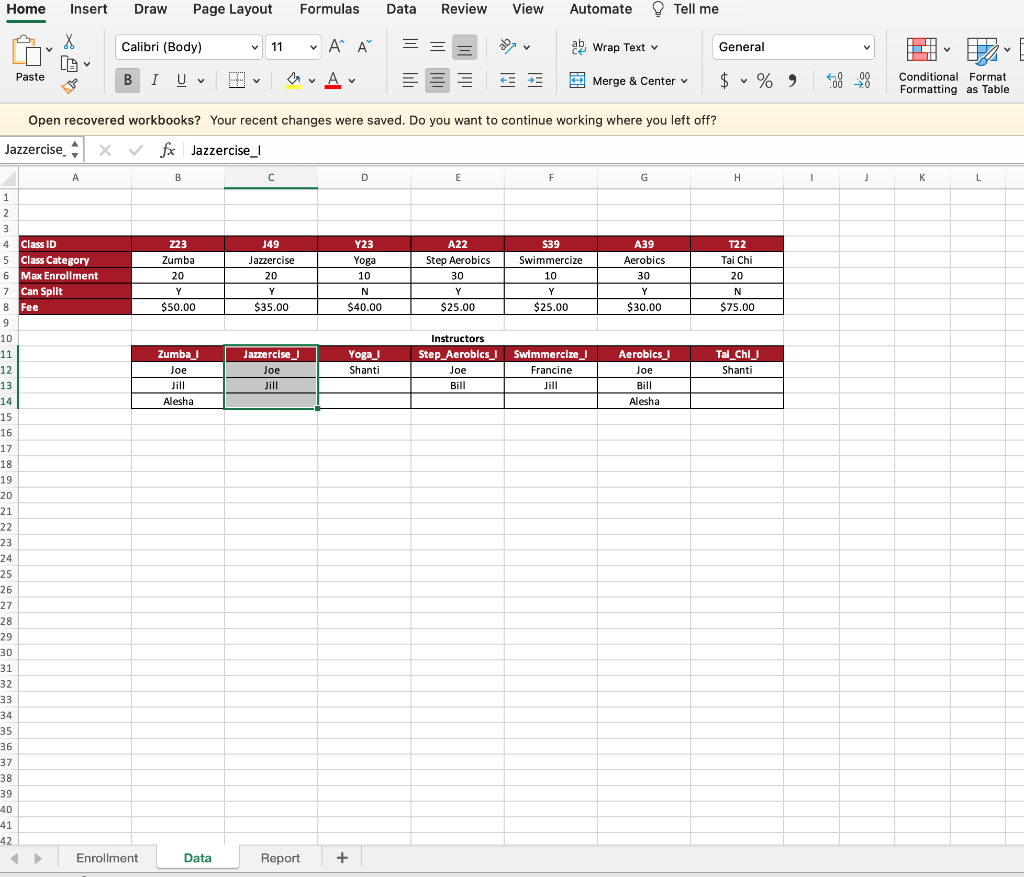Viewport: 1024px width, 877px height.
Task: Toggle center horizontal alignment
Action: coord(436,81)
